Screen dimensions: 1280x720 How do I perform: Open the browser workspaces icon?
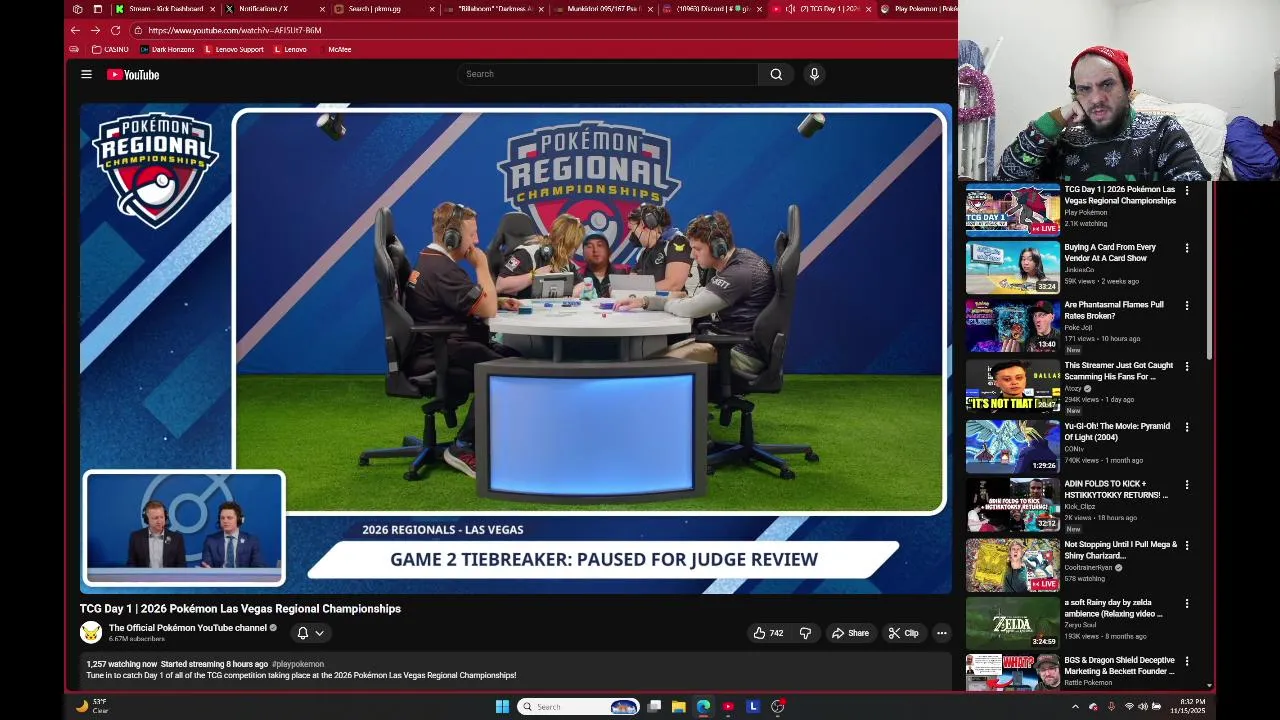pos(77,9)
